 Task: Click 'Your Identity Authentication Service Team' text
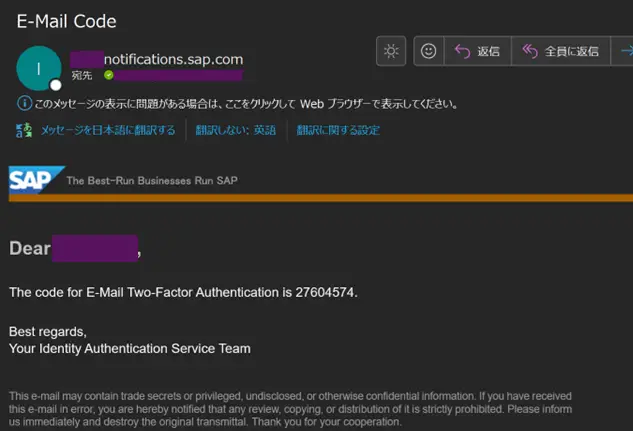click(x=130, y=348)
